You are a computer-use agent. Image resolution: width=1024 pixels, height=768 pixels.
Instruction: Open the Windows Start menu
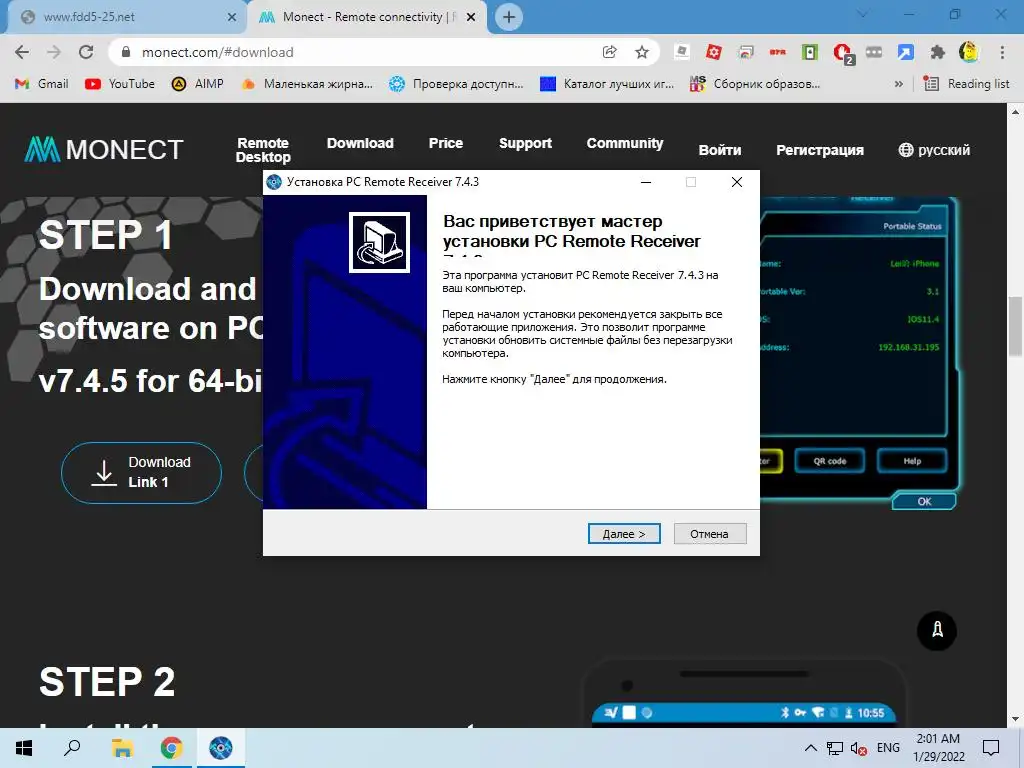24,748
